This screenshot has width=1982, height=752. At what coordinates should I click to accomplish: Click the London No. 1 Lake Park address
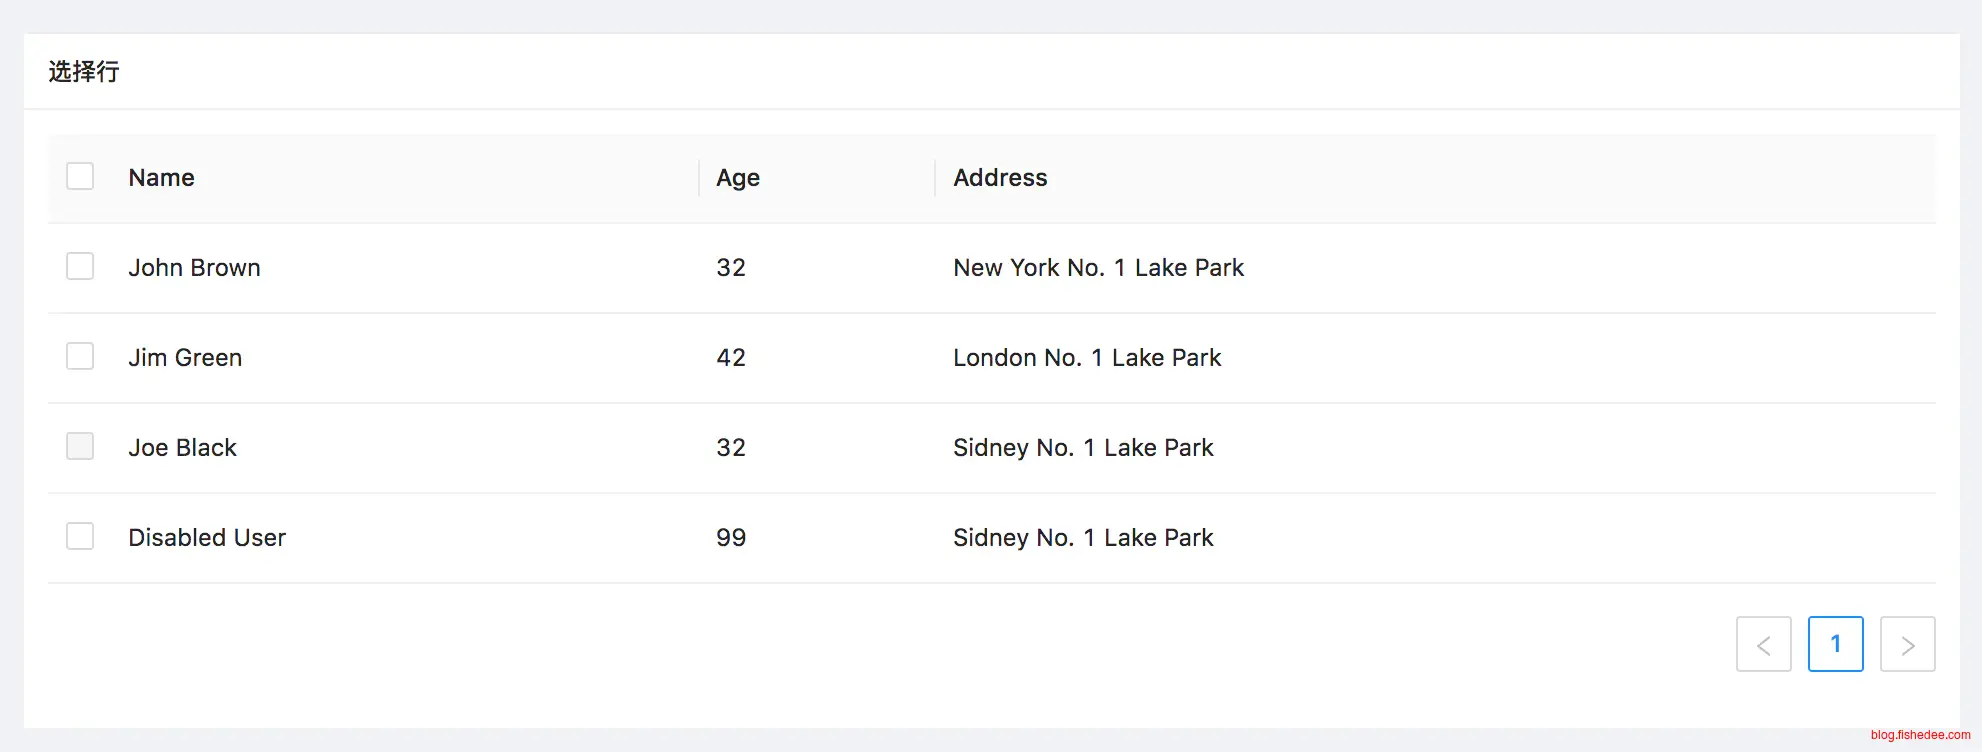[1087, 358]
